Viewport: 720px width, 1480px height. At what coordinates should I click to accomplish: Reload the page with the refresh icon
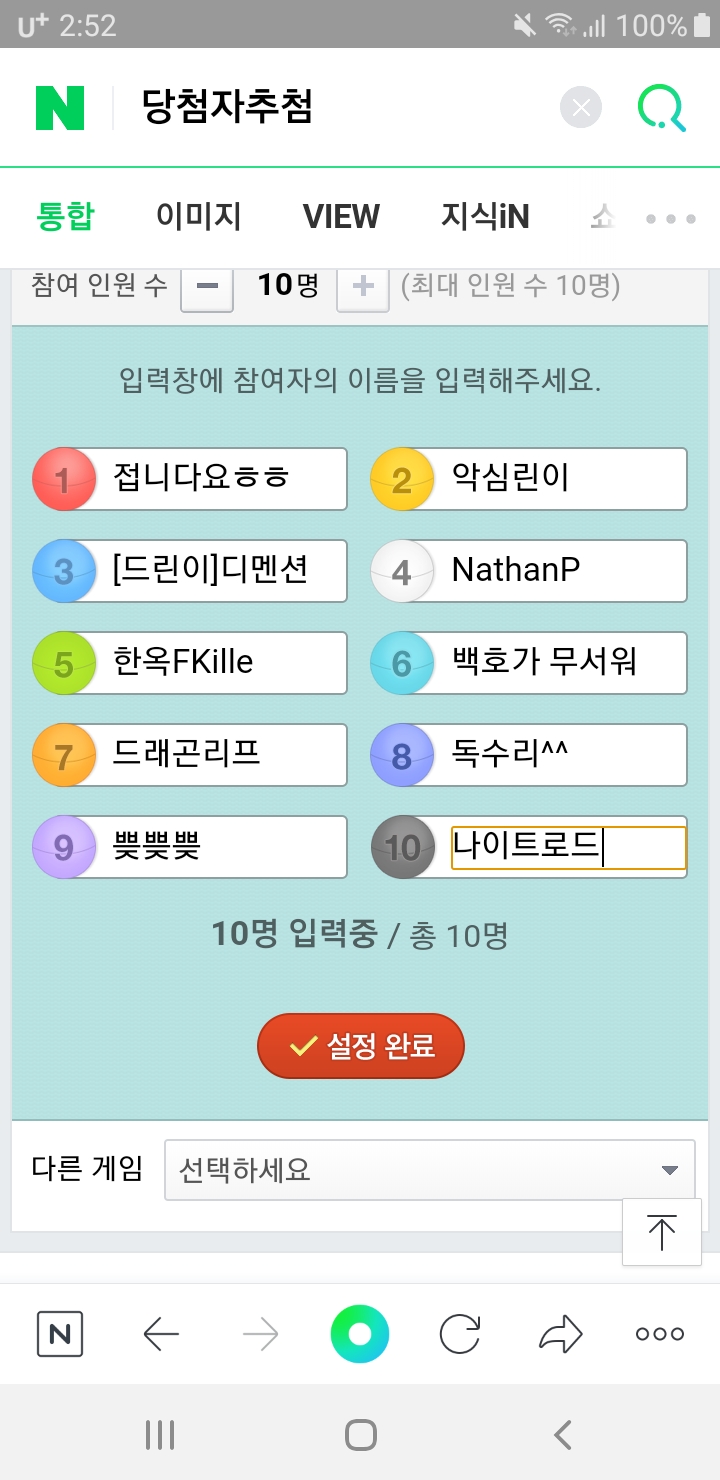click(x=460, y=1334)
